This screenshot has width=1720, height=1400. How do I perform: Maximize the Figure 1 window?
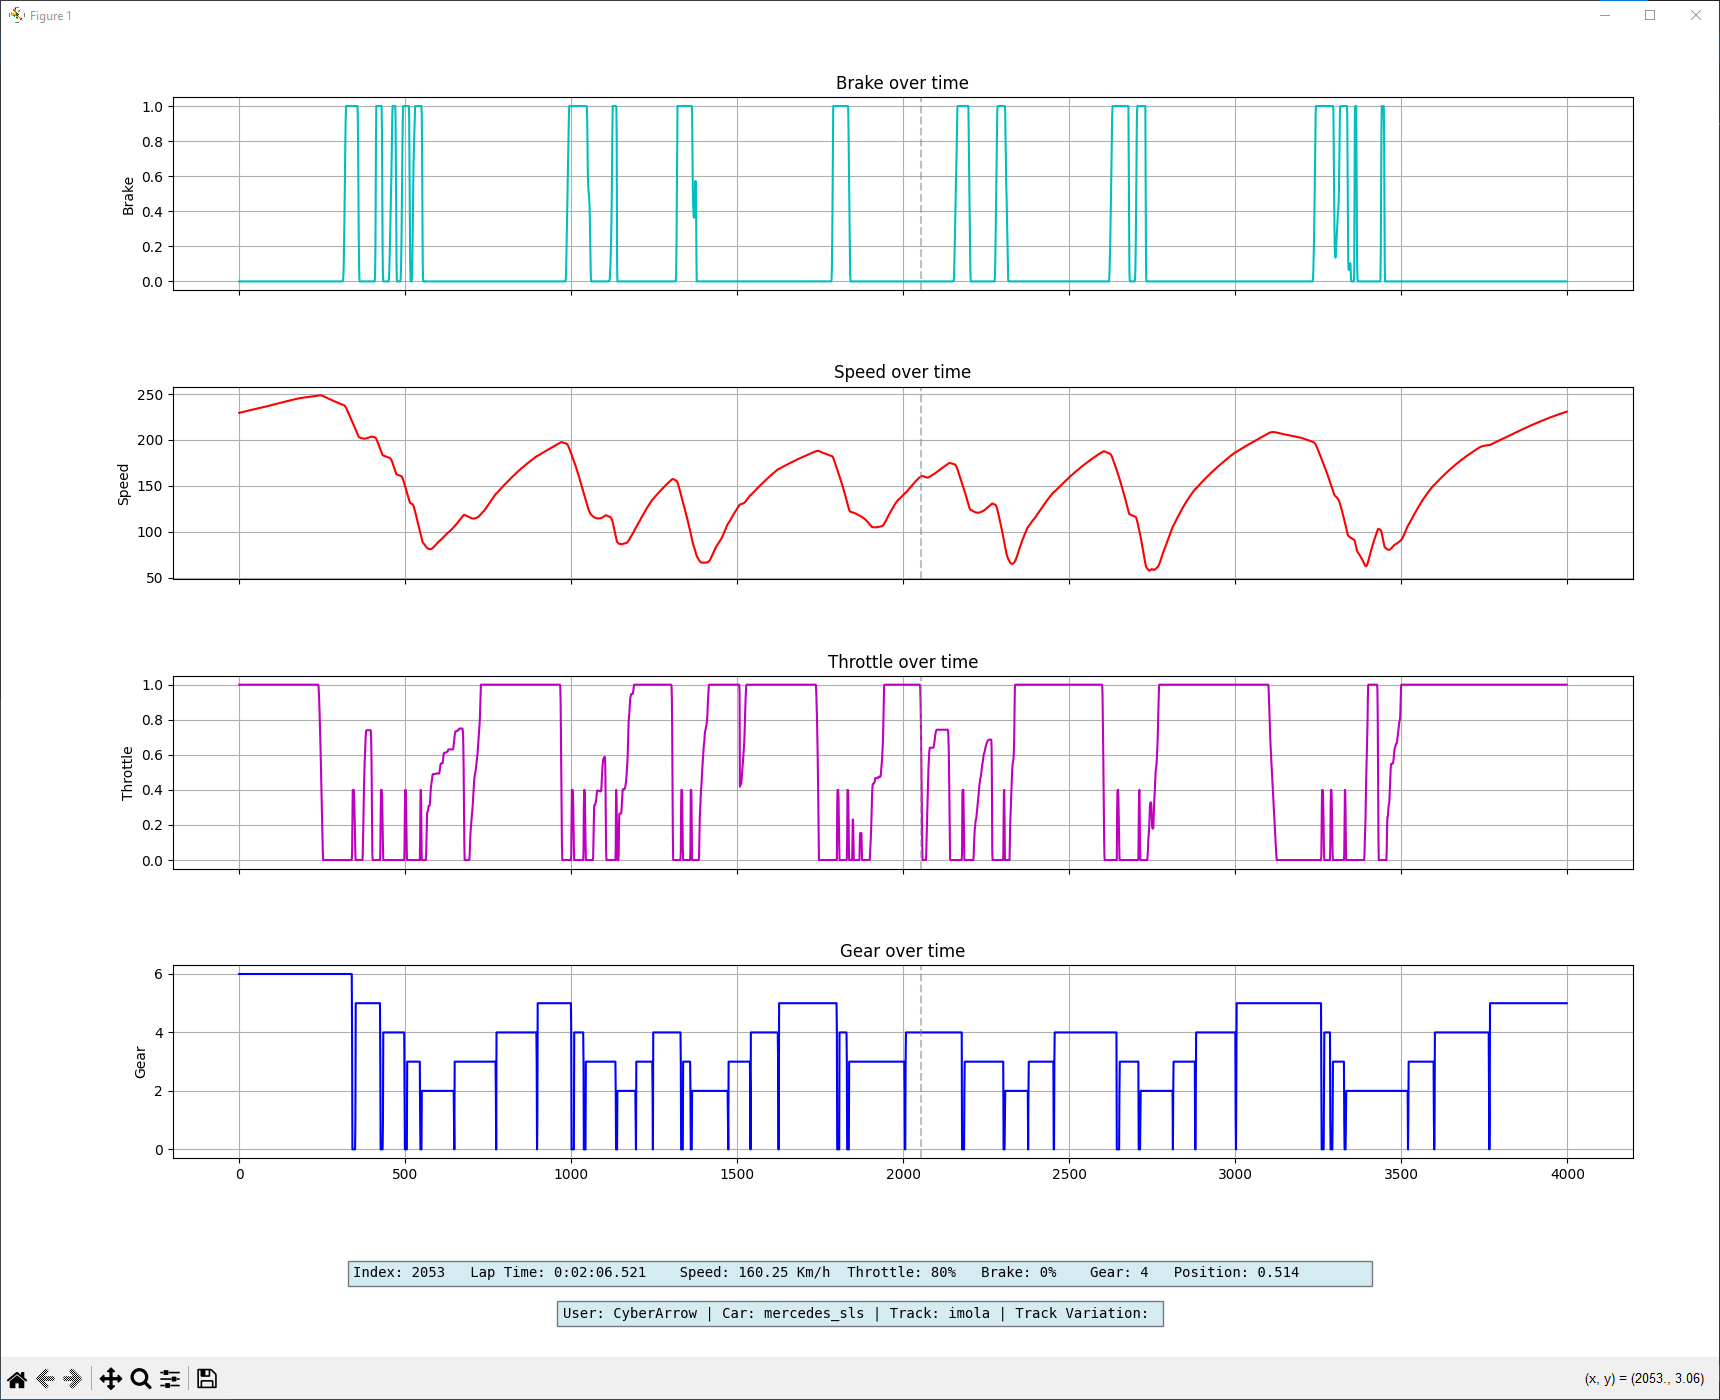pyautogui.click(x=1650, y=15)
